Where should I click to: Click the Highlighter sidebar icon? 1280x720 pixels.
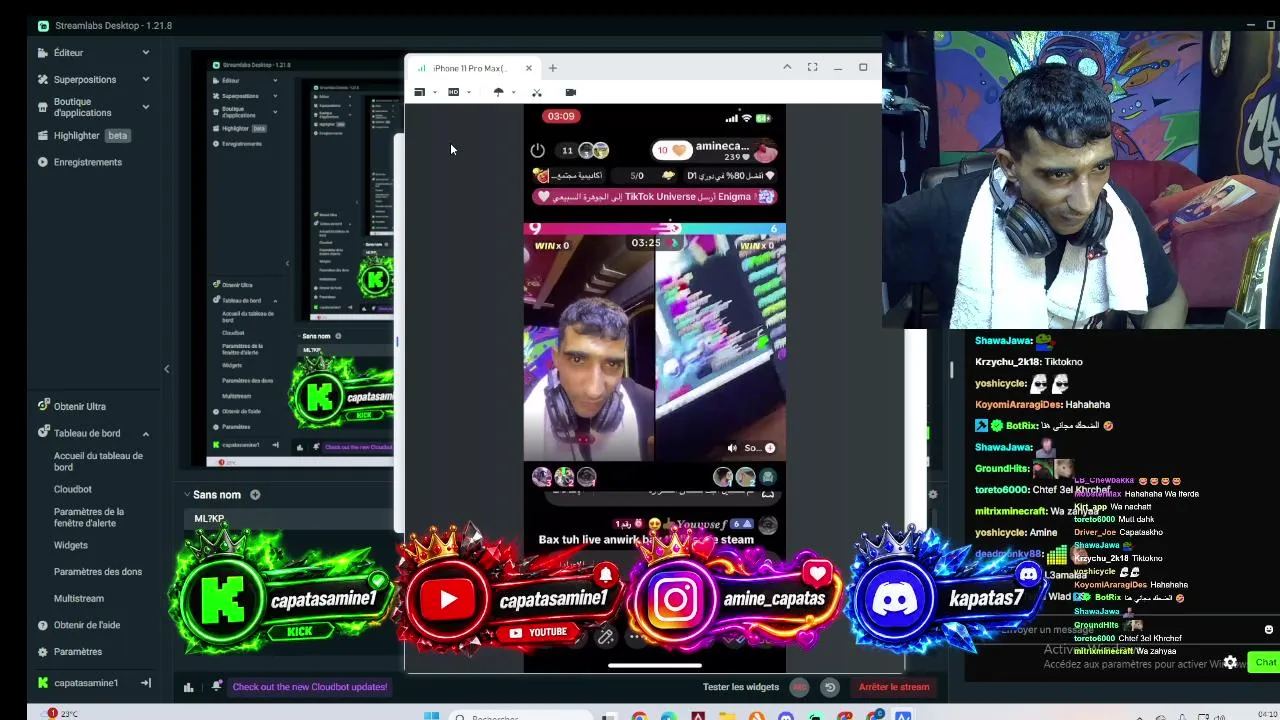click(43, 135)
